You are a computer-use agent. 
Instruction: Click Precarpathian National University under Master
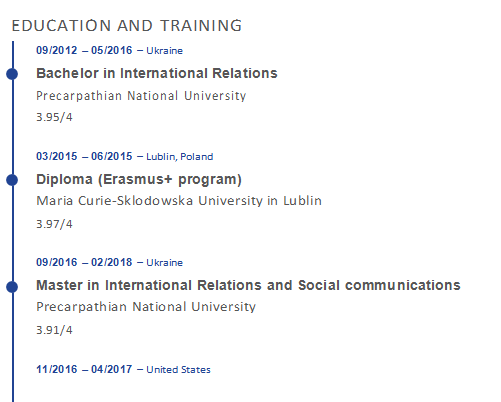coord(146,307)
